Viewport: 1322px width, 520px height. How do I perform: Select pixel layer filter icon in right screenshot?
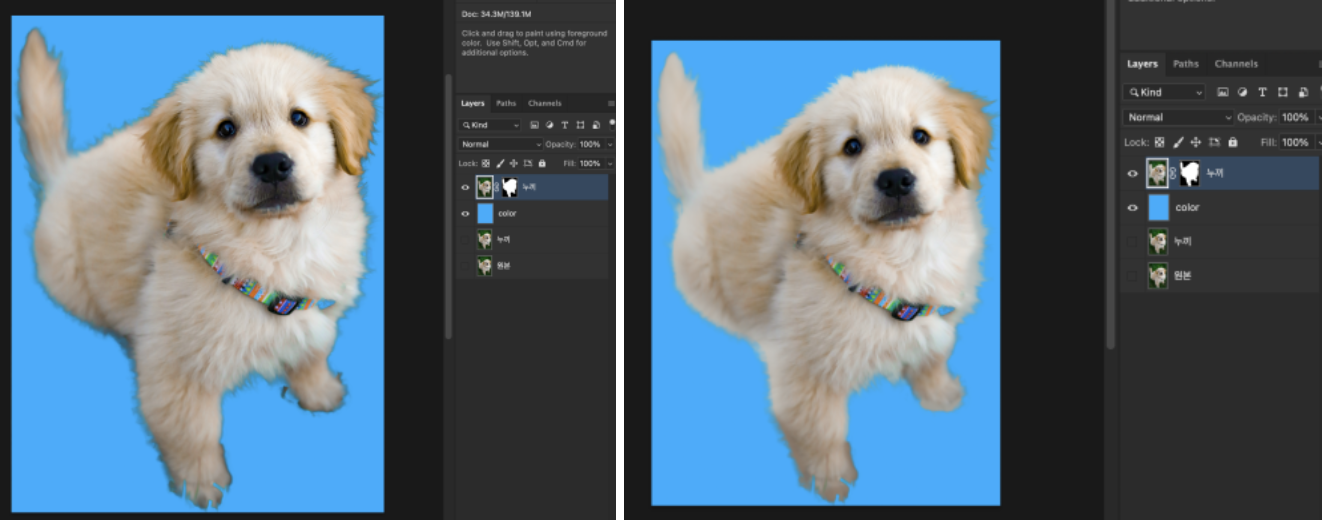tap(1223, 92)
